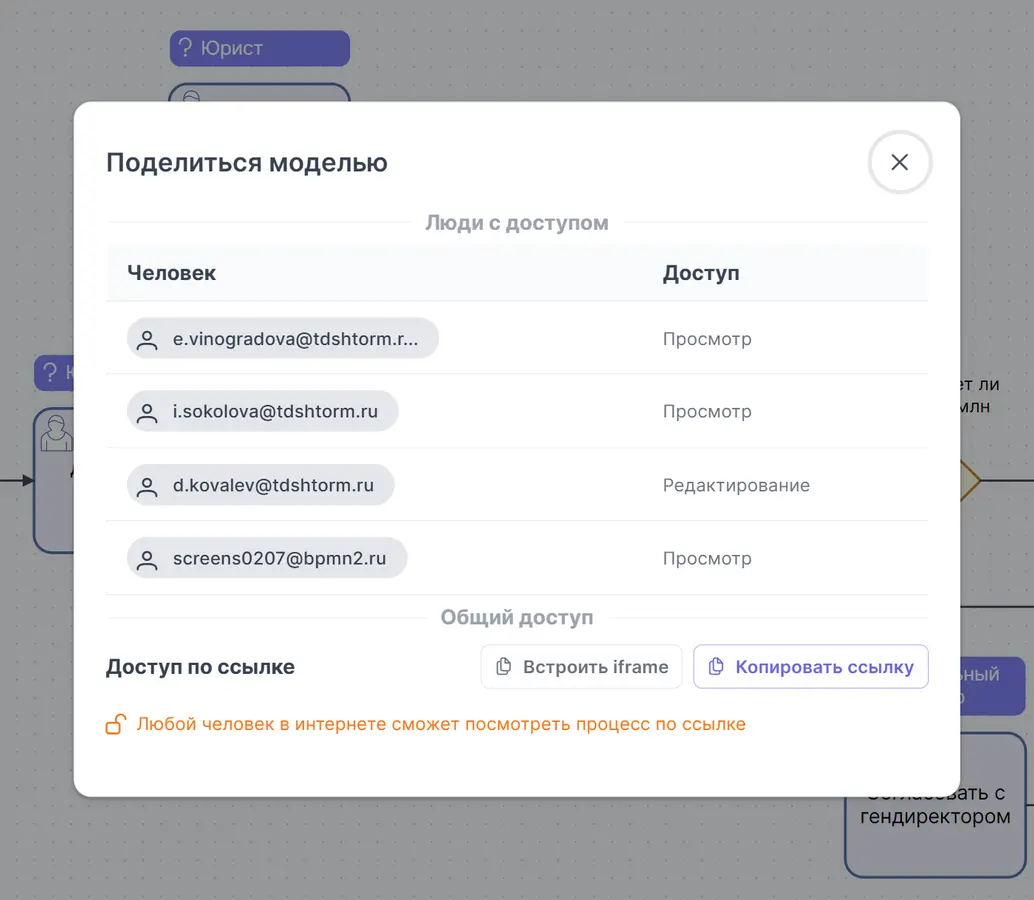This screenshot has width=1034, height=900.
Task: Click the person icon beside d.kovalev
Action: (147, 487)
